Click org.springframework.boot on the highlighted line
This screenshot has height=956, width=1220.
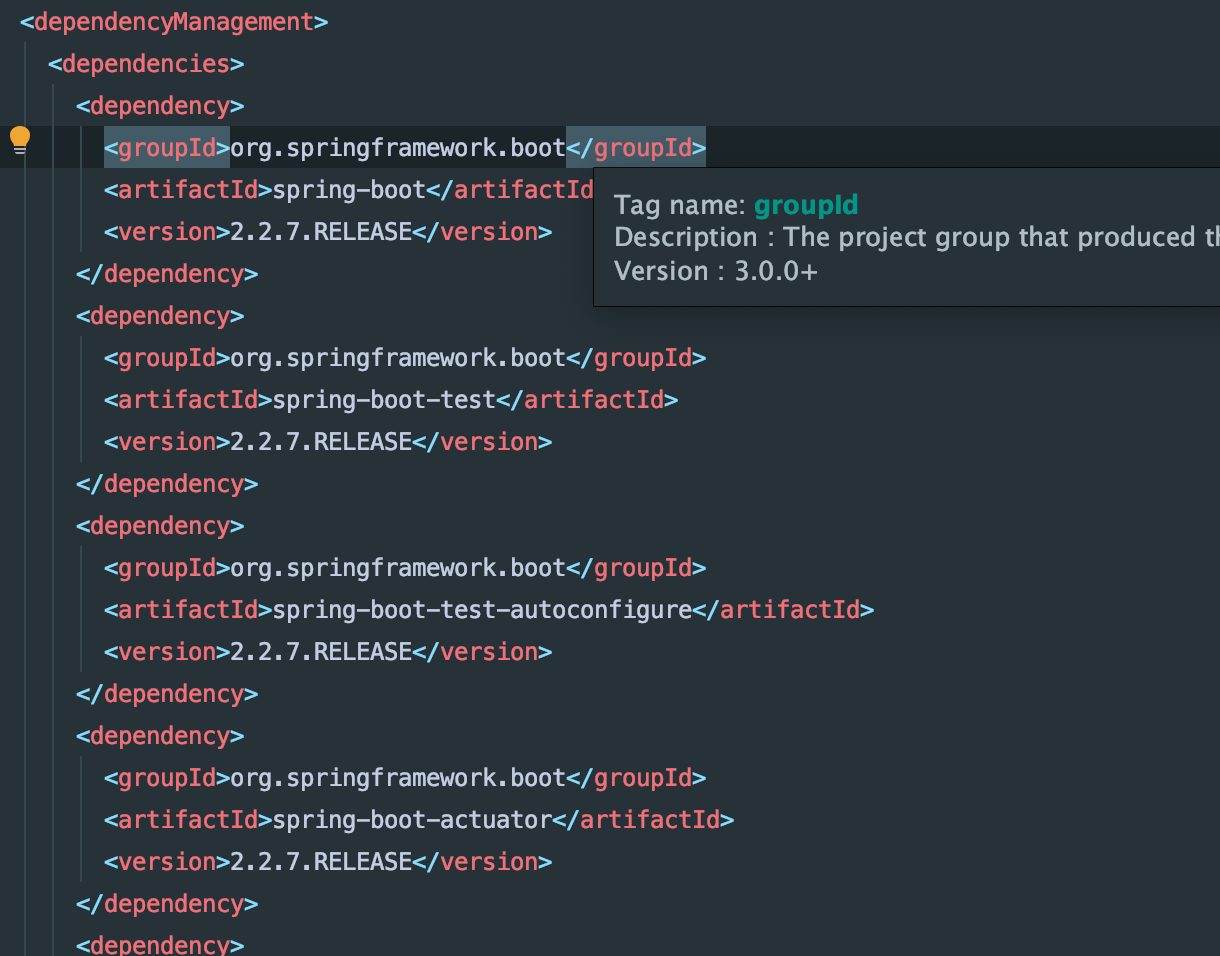click(x=398, y=148)
